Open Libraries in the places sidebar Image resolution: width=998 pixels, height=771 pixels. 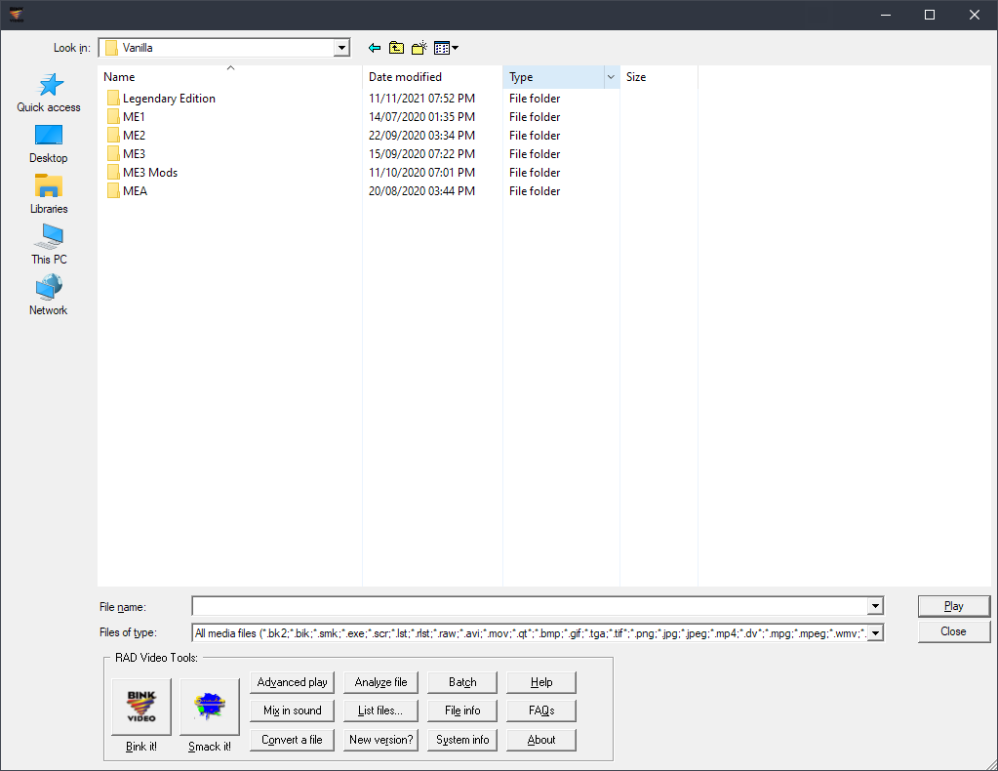[x=49, y=195]
